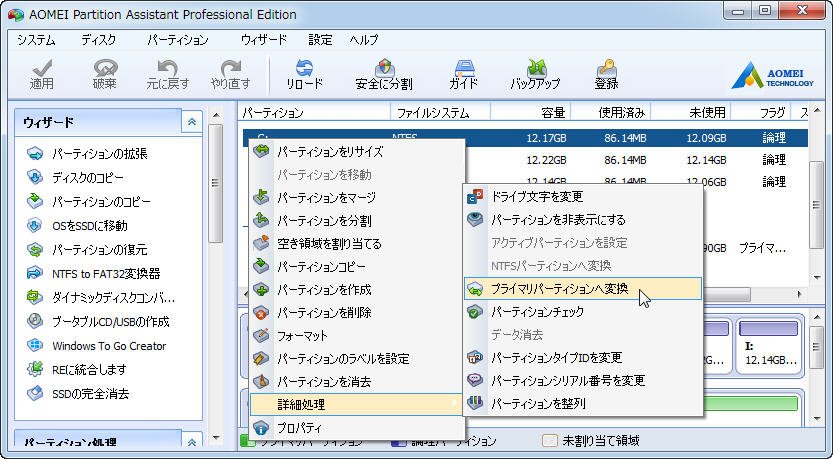Open the ディスク menu
Viewport: 833px width, 459px height.
[x=99, y=40]
